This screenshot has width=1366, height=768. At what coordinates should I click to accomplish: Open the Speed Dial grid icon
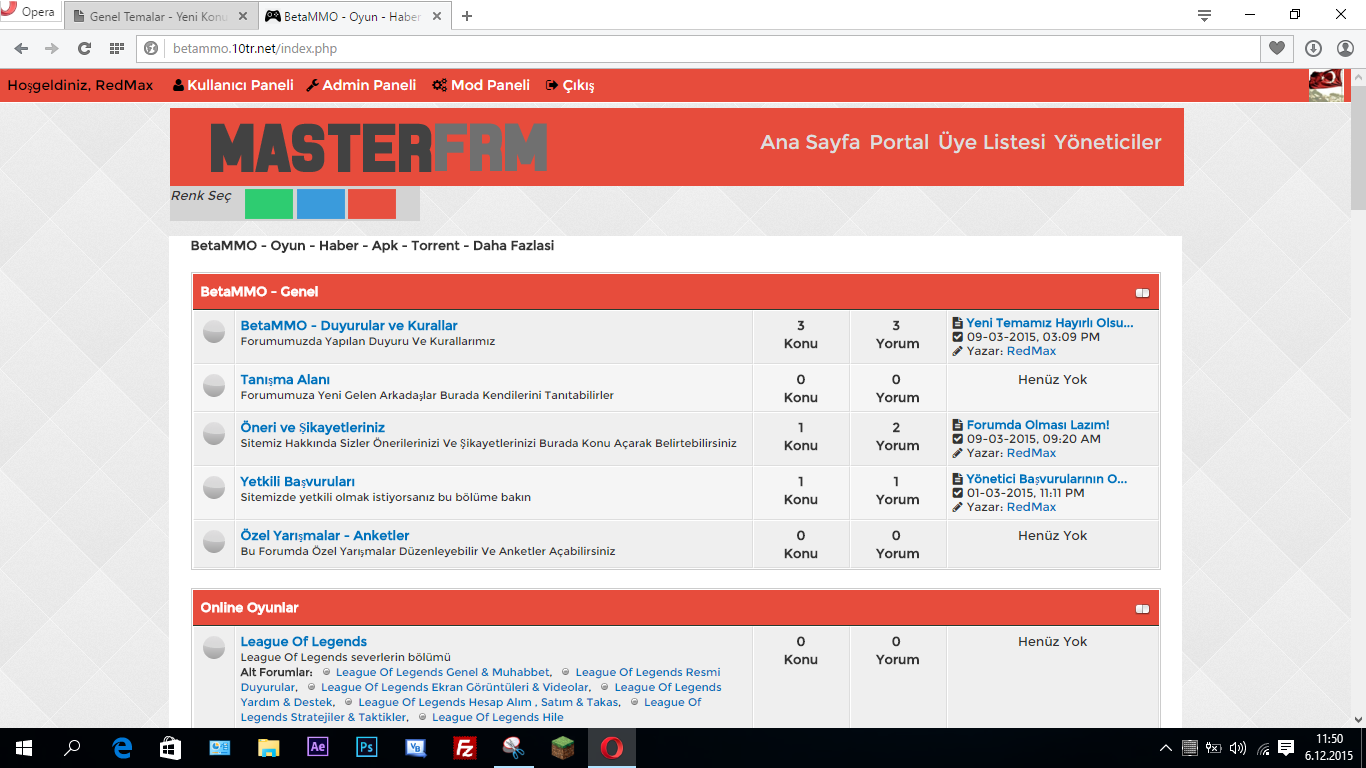tap(117, 48)
